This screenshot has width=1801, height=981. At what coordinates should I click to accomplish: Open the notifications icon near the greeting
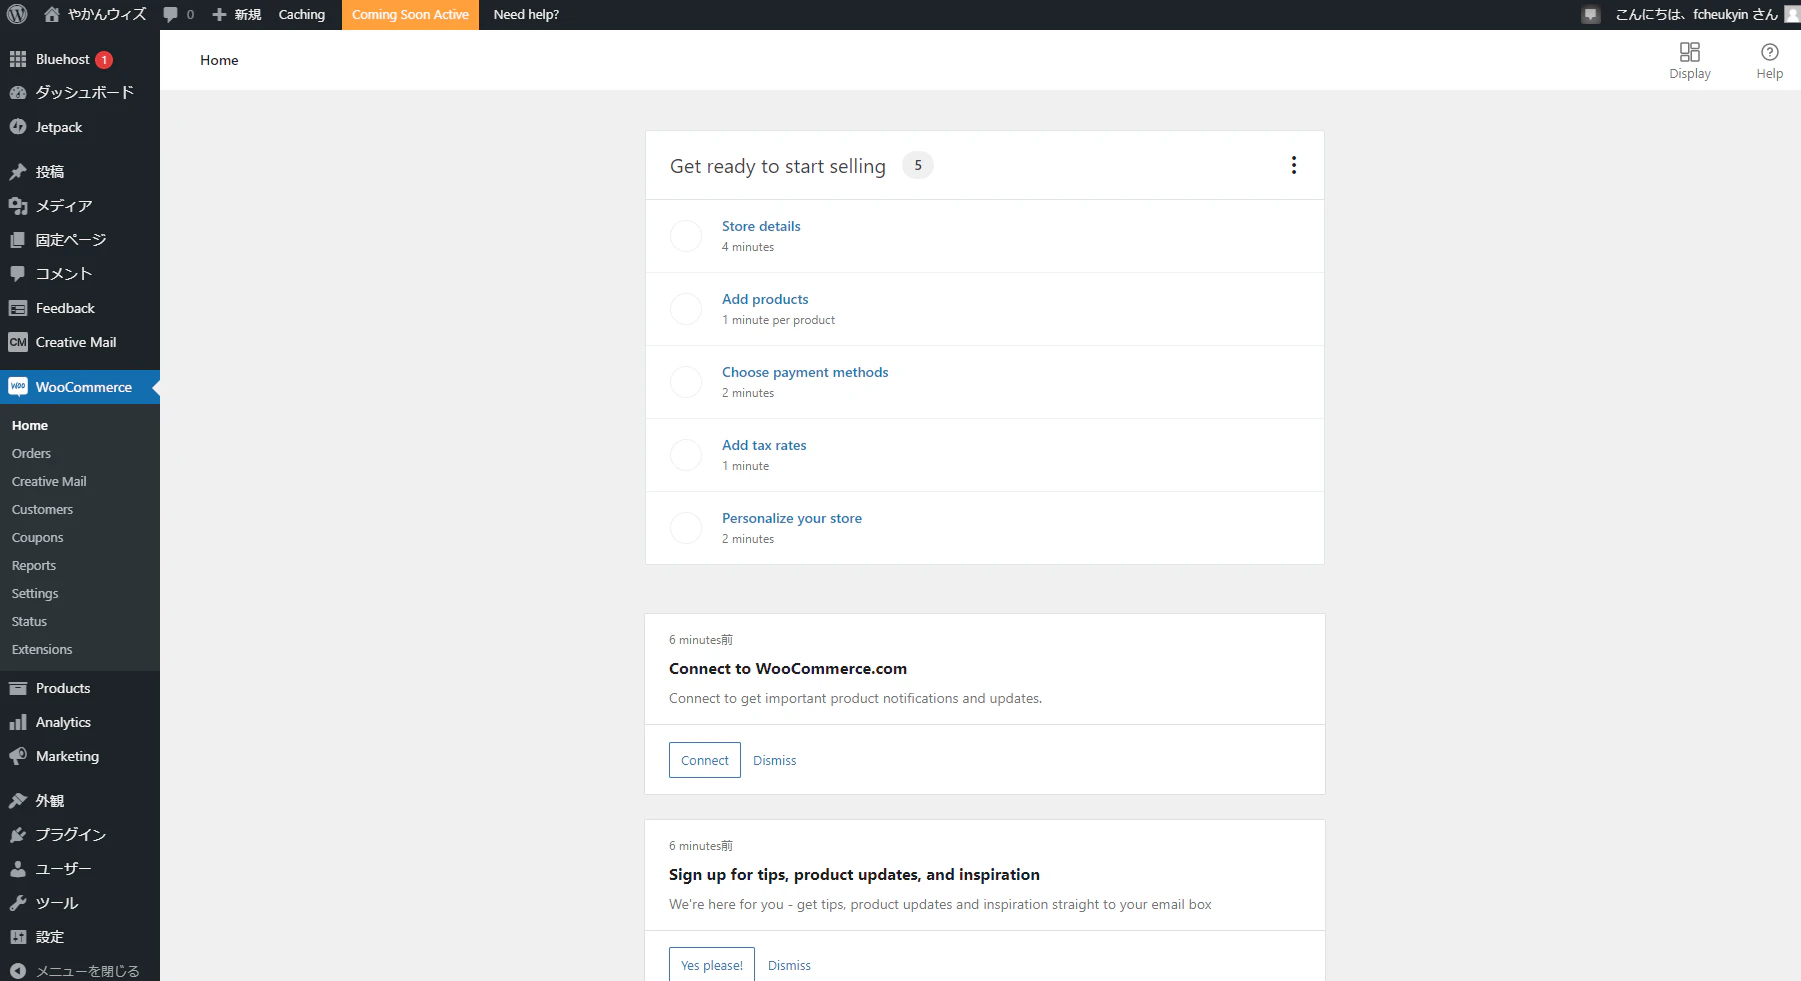point(1591,14)
